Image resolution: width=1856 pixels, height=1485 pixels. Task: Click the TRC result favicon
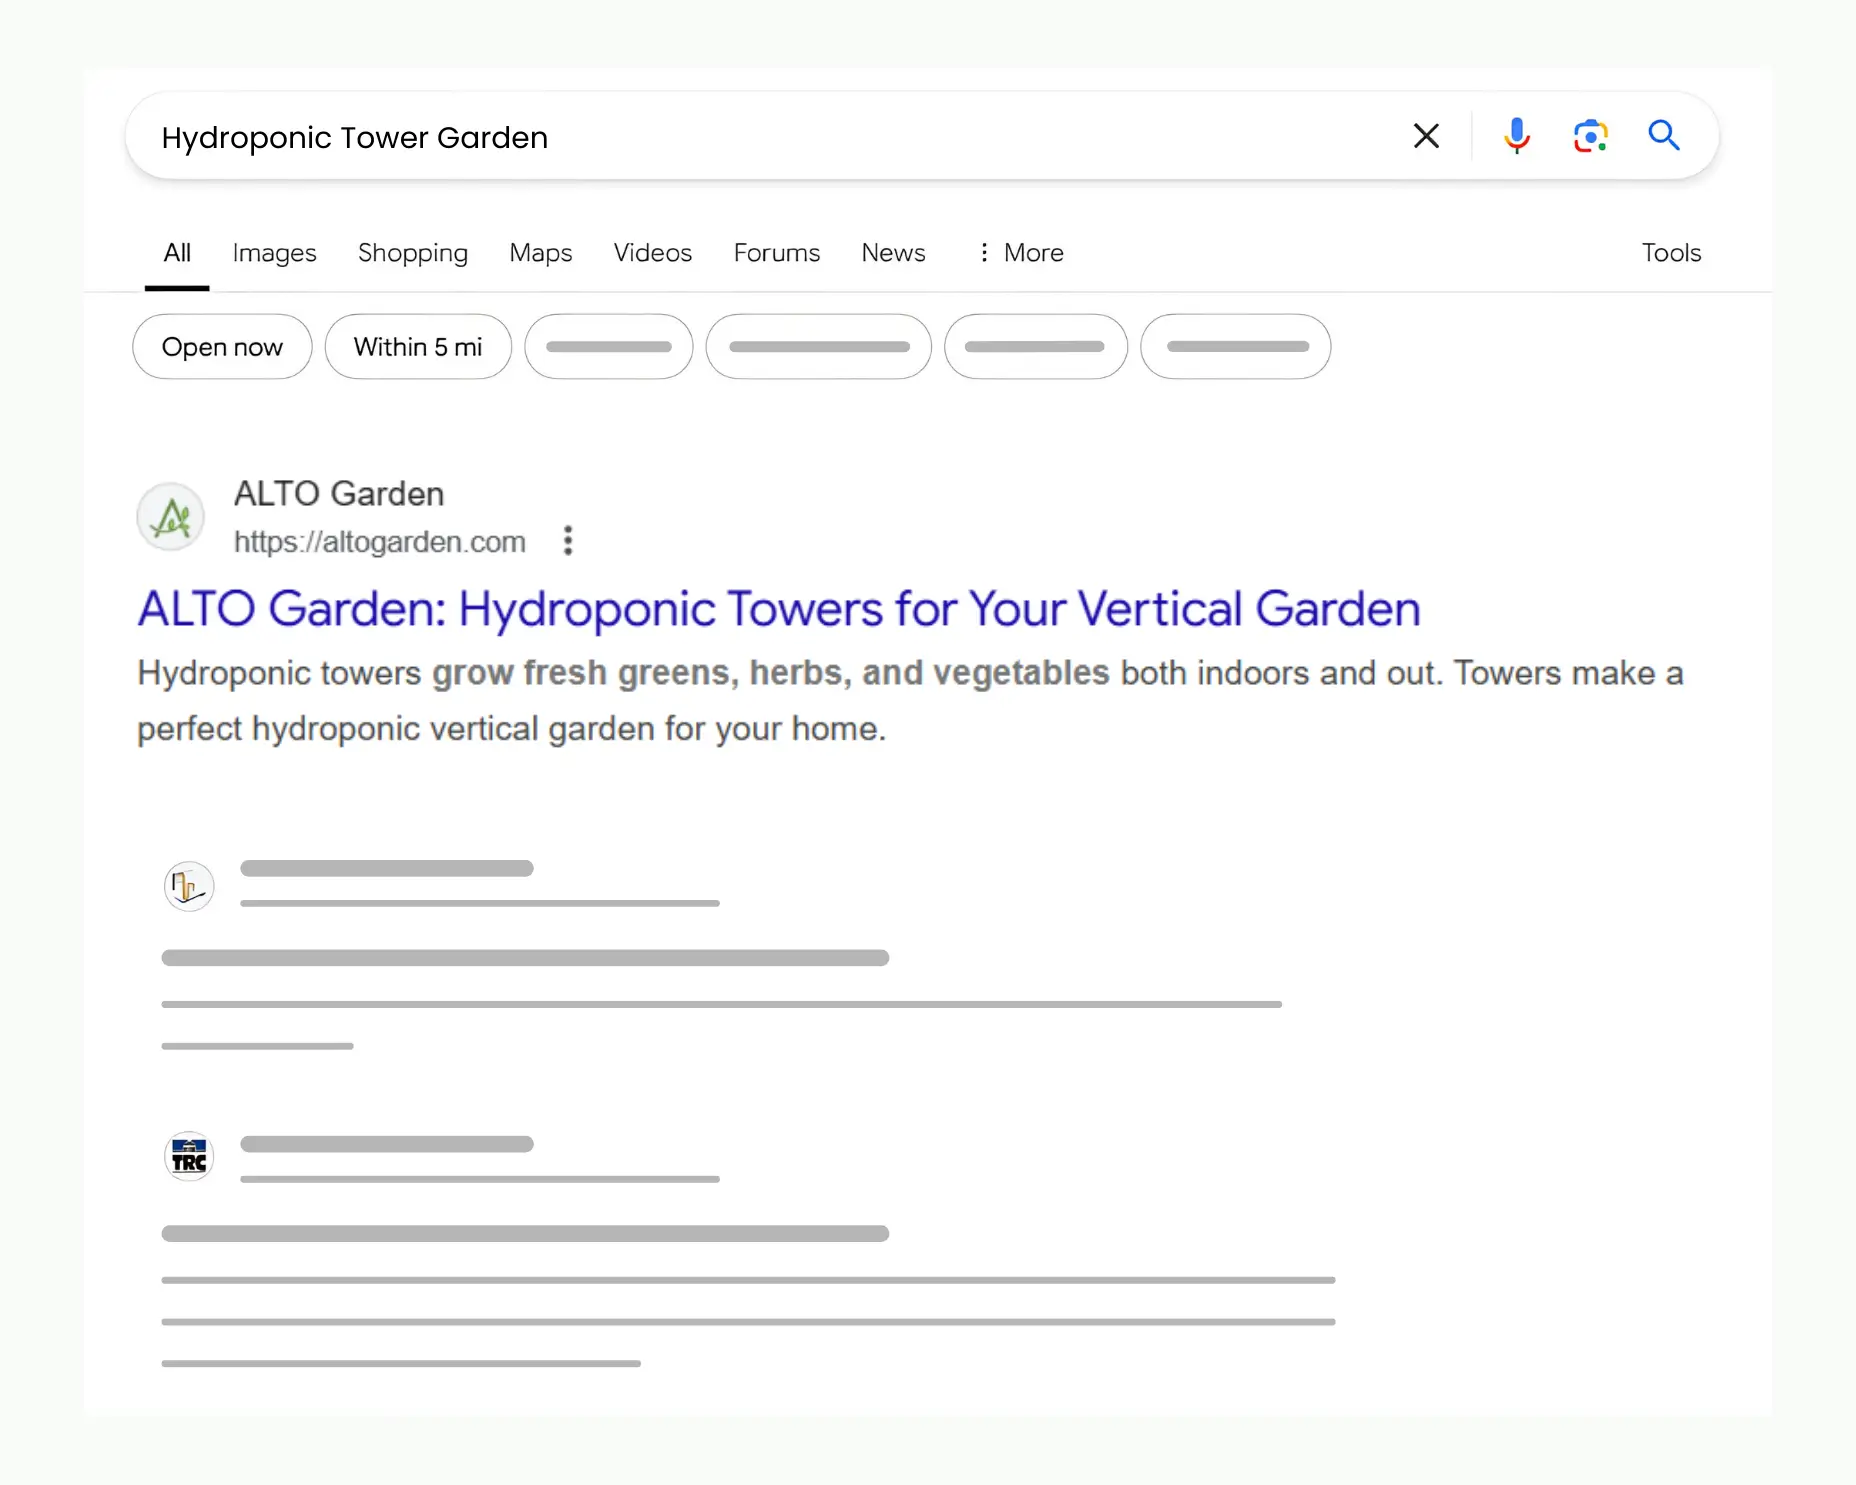189,1157
